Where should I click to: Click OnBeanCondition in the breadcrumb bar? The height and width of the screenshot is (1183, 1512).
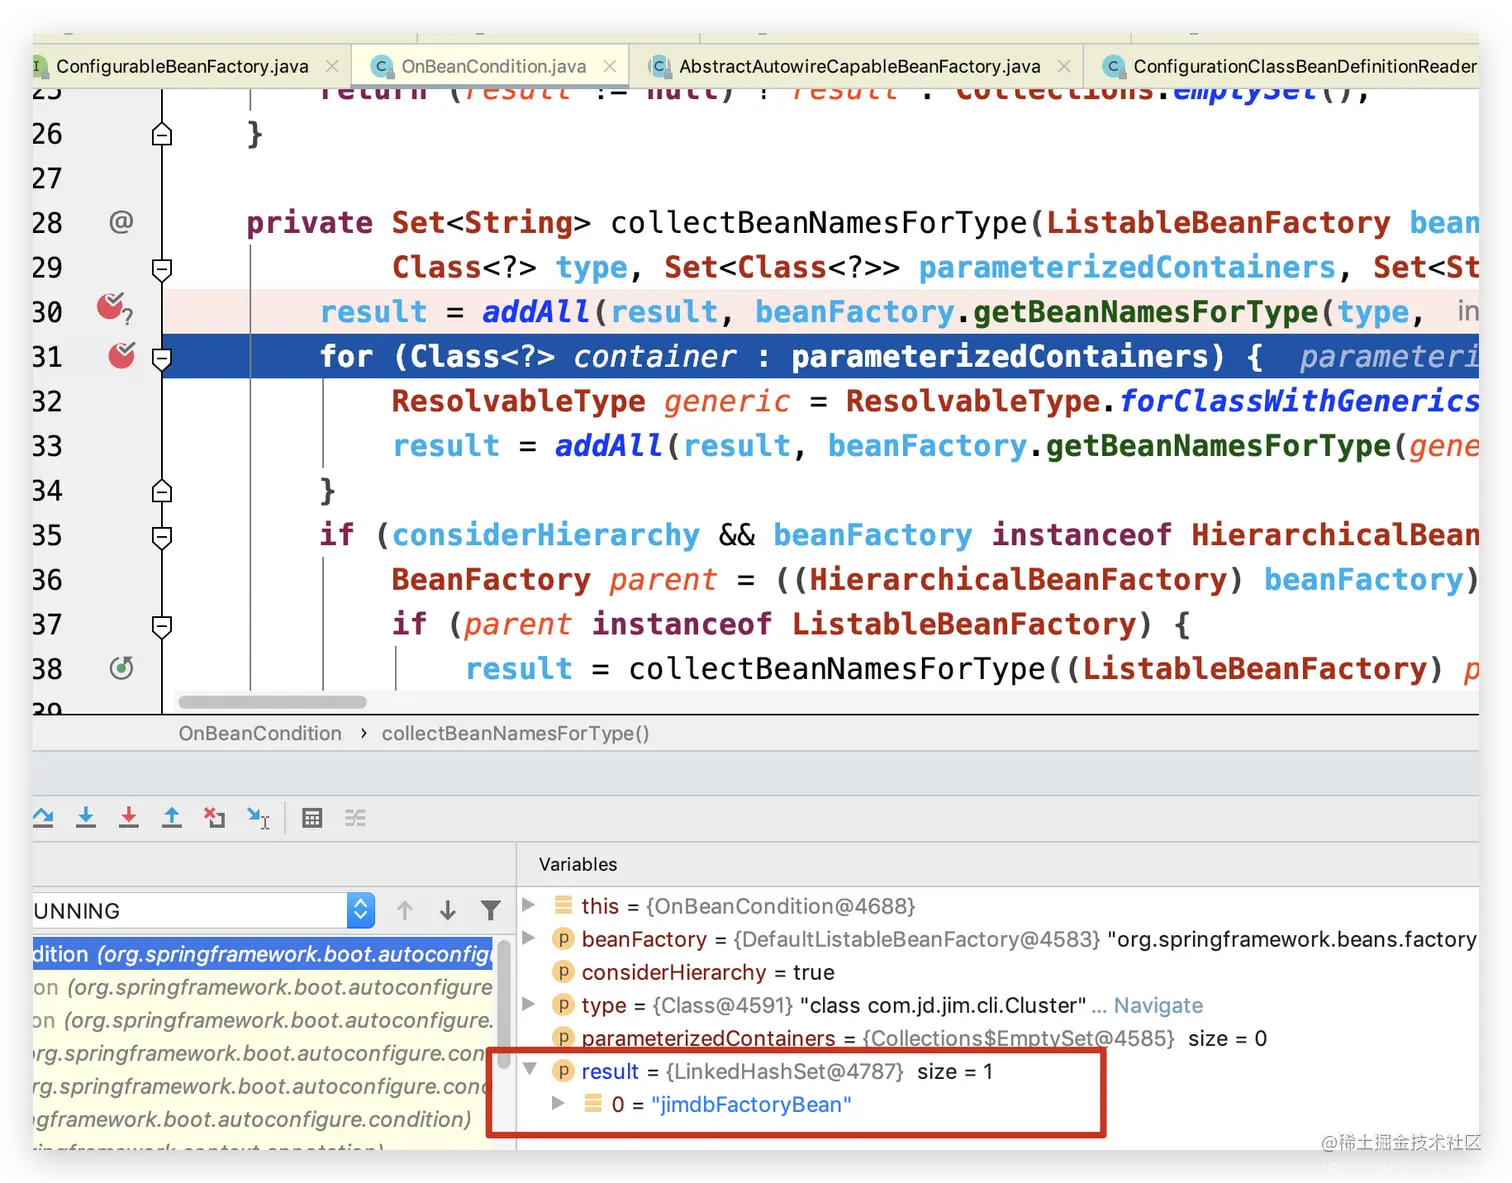(x=260, y=733)
